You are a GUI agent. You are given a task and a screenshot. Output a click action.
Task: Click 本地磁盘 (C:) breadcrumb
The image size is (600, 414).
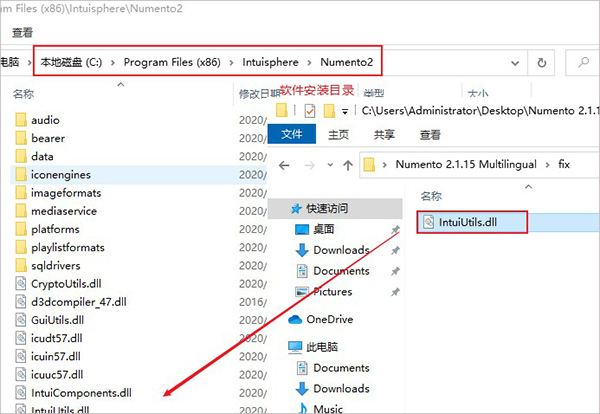pos(71,62)
